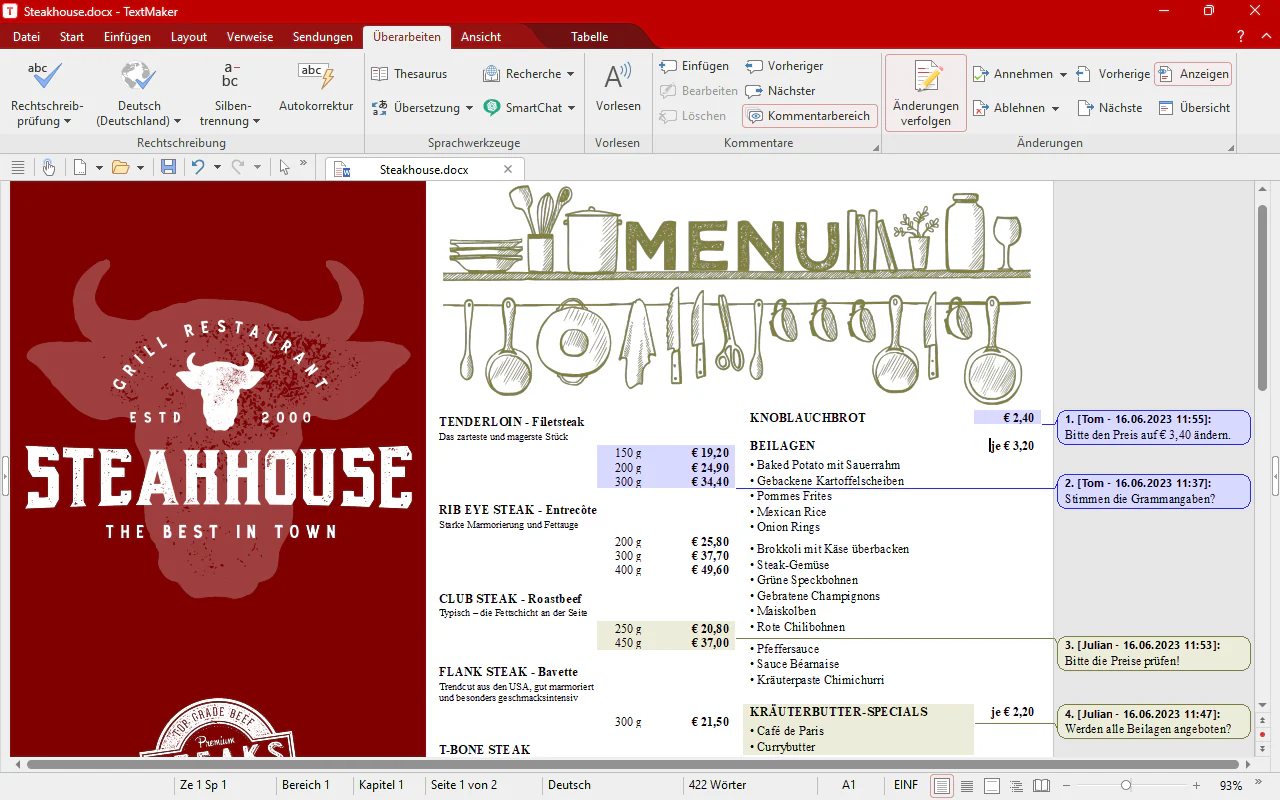The height and width of the screenshot is (800, 1280).
Task: Toggle Änderungen verfolgen tracking
Action: (926, 92)
